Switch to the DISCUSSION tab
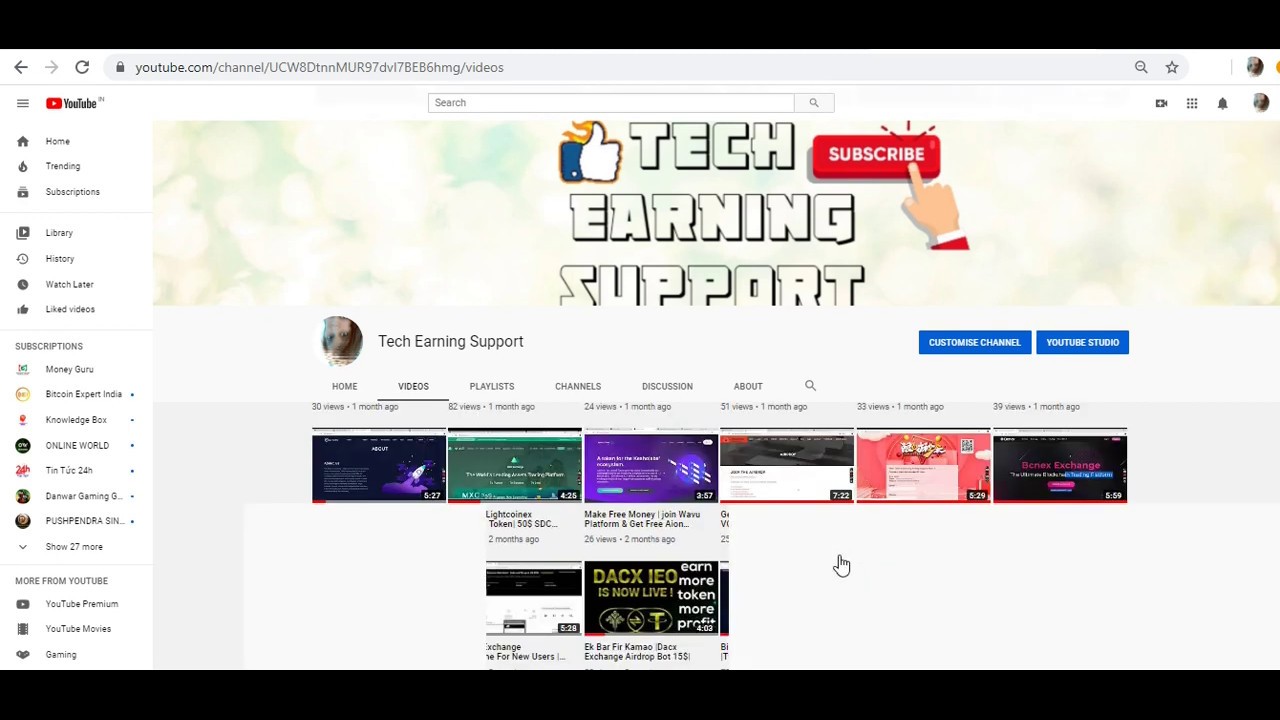Viewport: 1280px width, 720px height. pyautogui.click(x=667, y=386)
